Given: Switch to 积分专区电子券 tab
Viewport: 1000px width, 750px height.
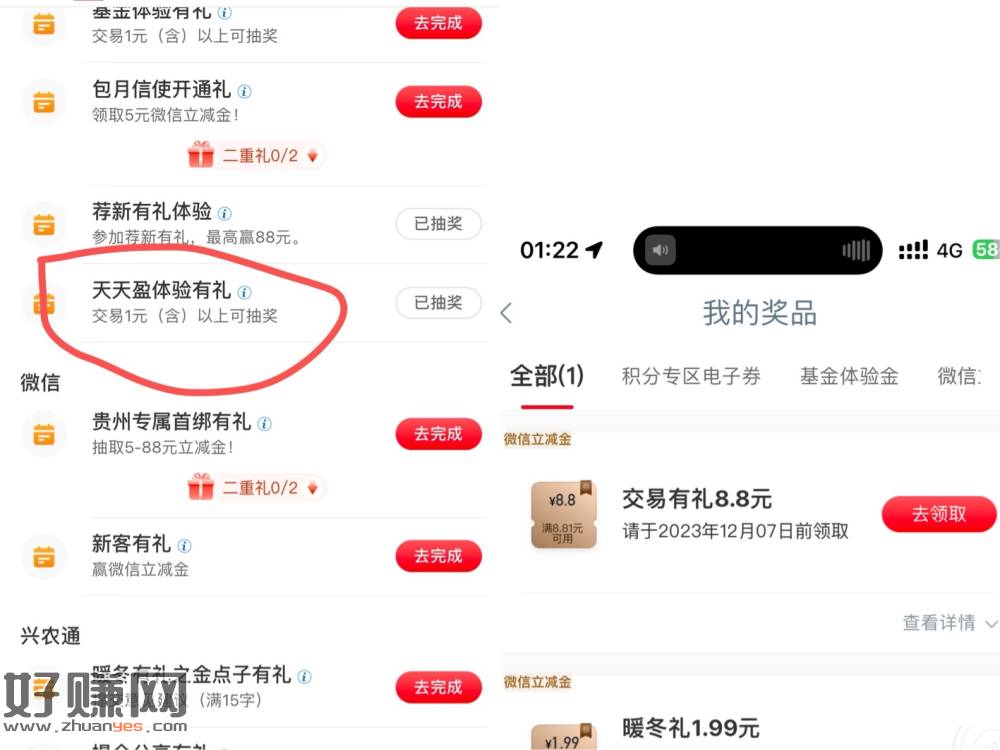Looking at the screenshot, I should 691,376.
